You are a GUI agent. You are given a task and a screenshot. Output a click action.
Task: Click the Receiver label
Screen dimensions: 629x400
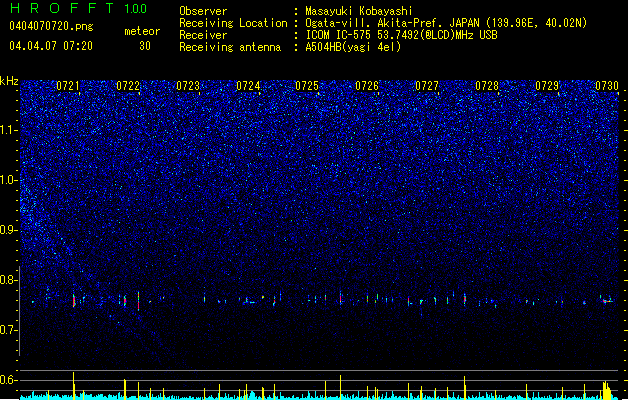coord(203,35)
